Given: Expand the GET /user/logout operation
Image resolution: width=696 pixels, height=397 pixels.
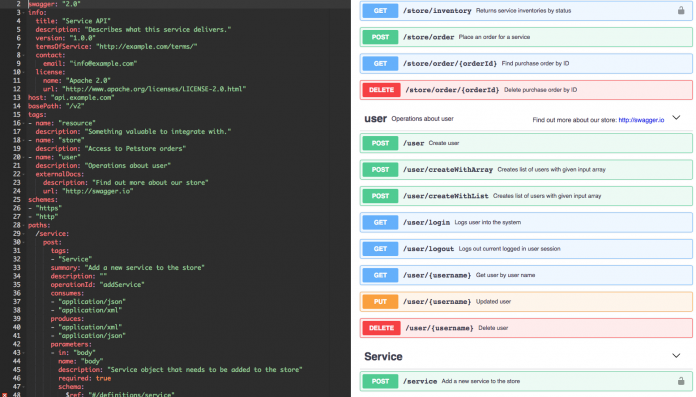Looking at the screenshot, I should [x=526, y=249].
